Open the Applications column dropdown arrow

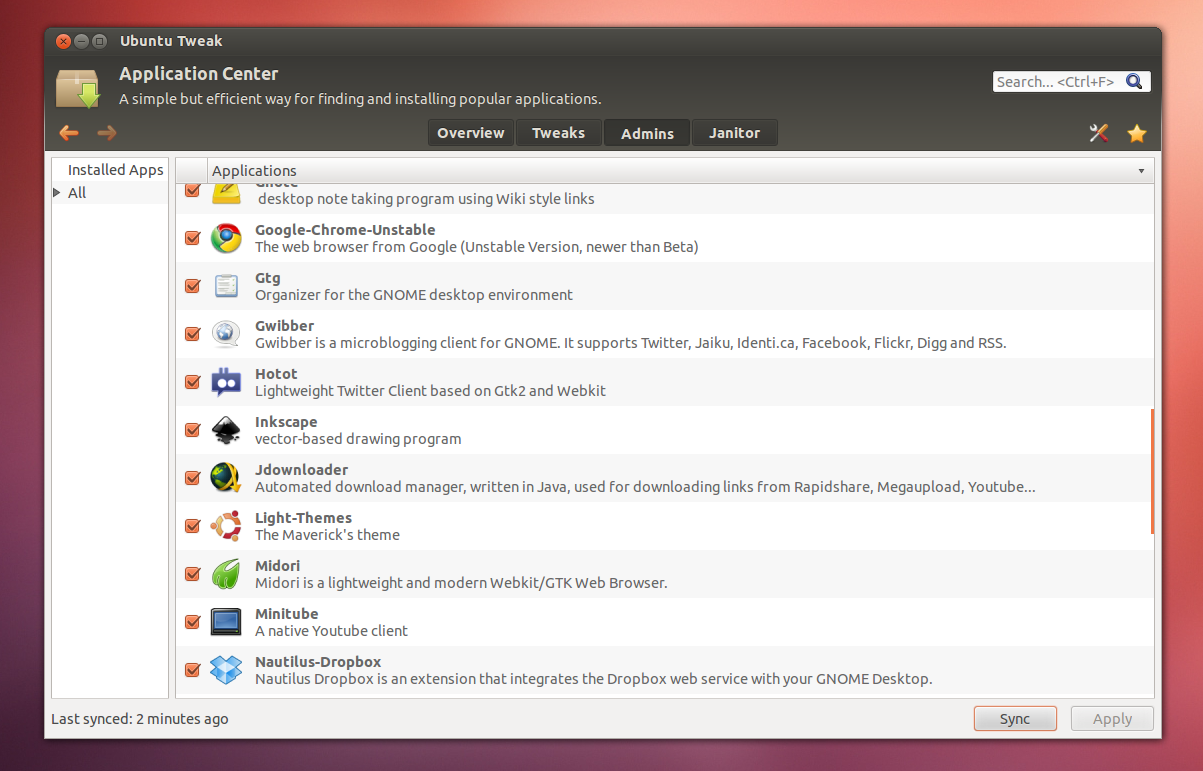[1141, 171]
